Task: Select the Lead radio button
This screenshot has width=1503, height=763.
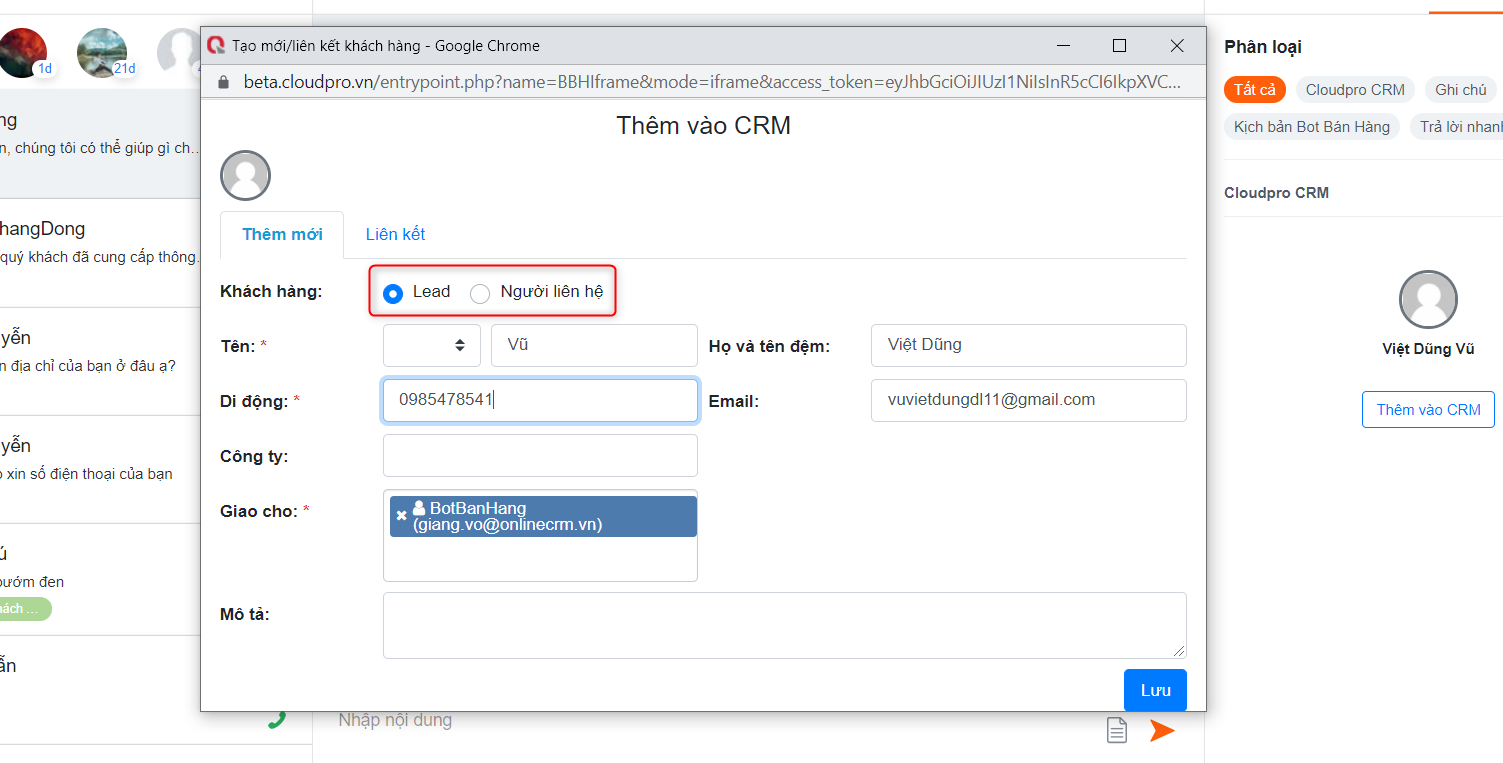Action: pos(393,293)
